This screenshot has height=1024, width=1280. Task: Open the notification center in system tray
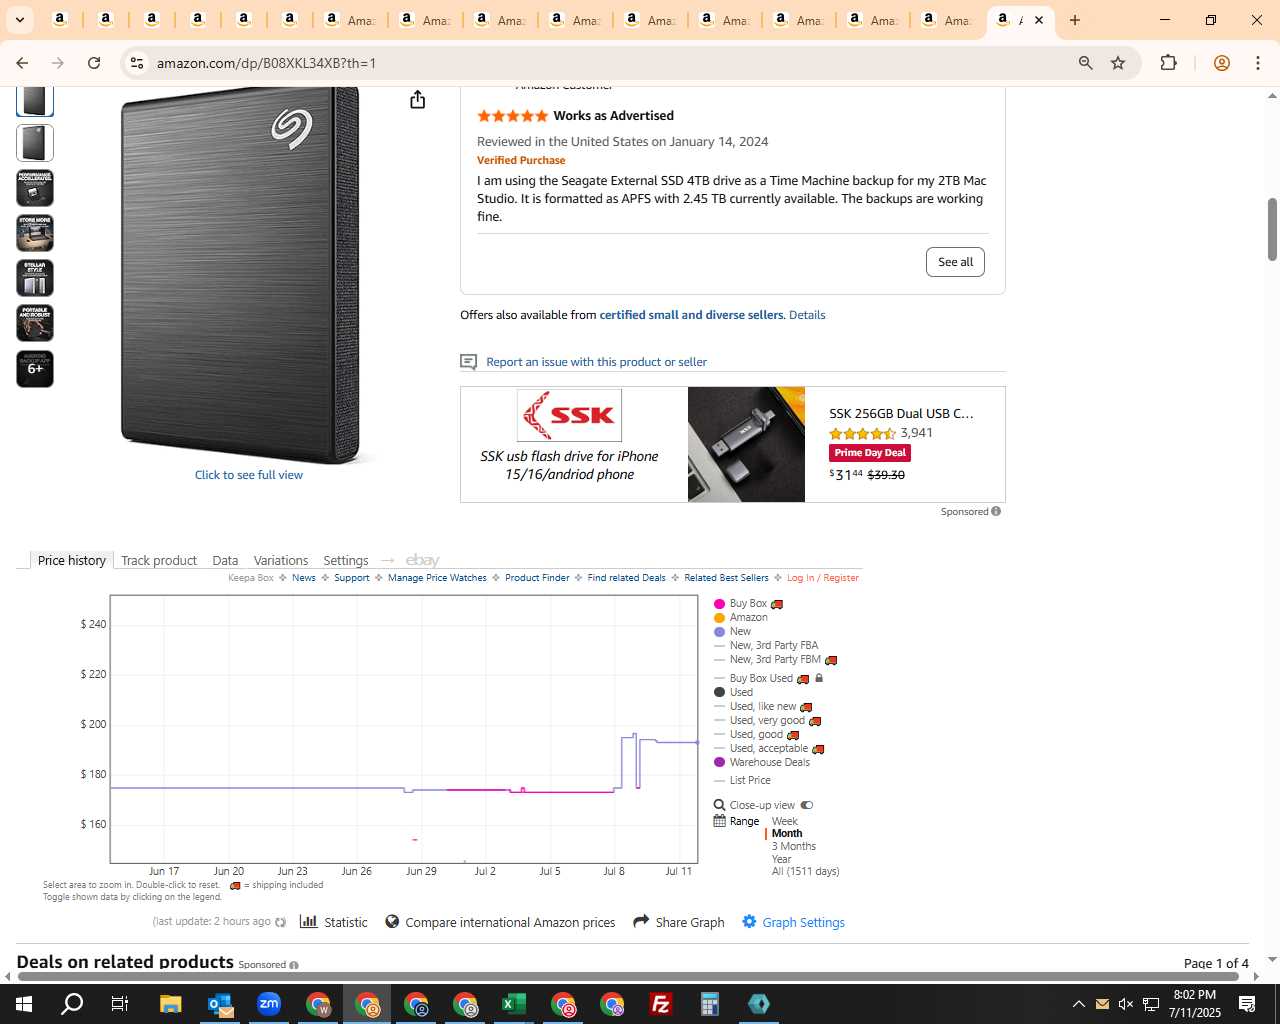coord(1247,1004)
